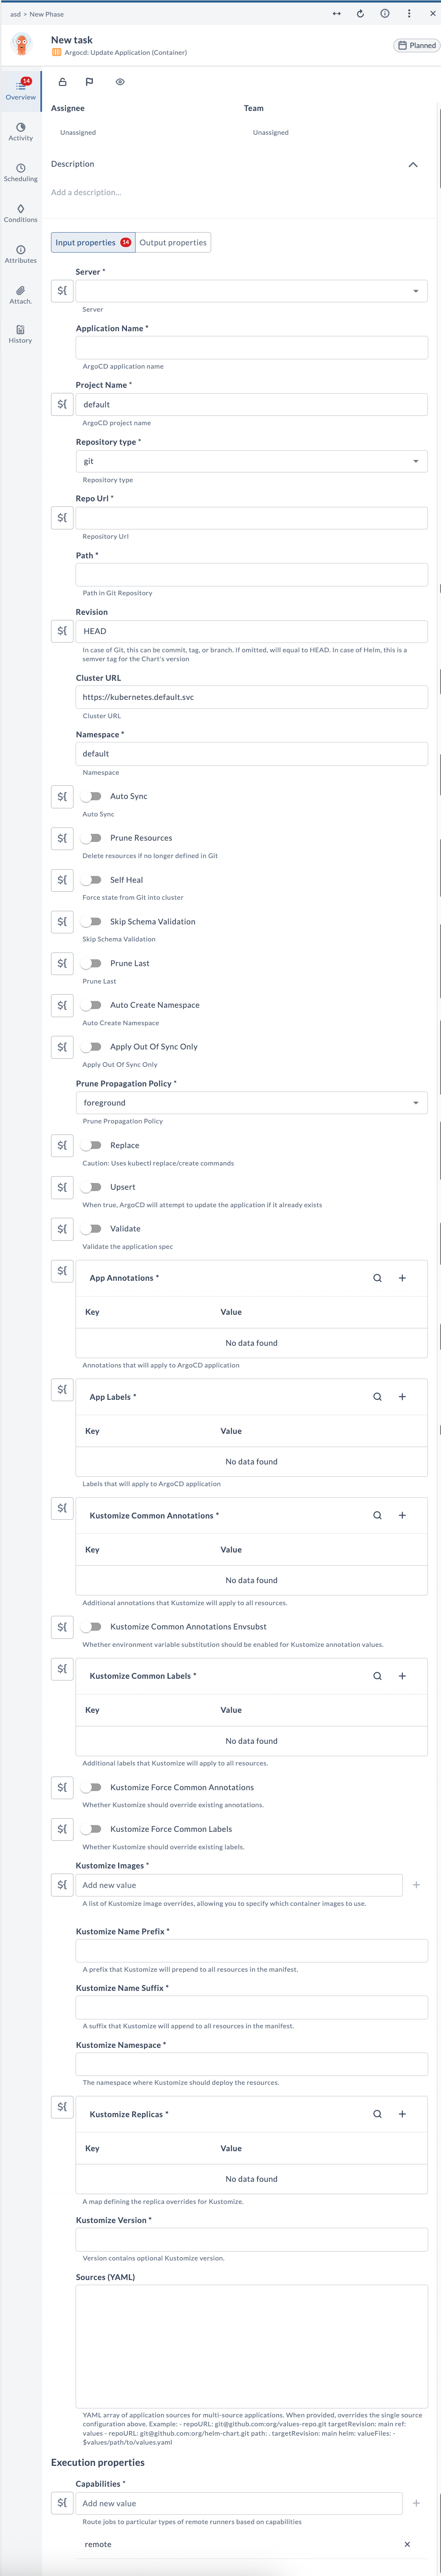Click the Unassigned value under Team

pos(271,132)
